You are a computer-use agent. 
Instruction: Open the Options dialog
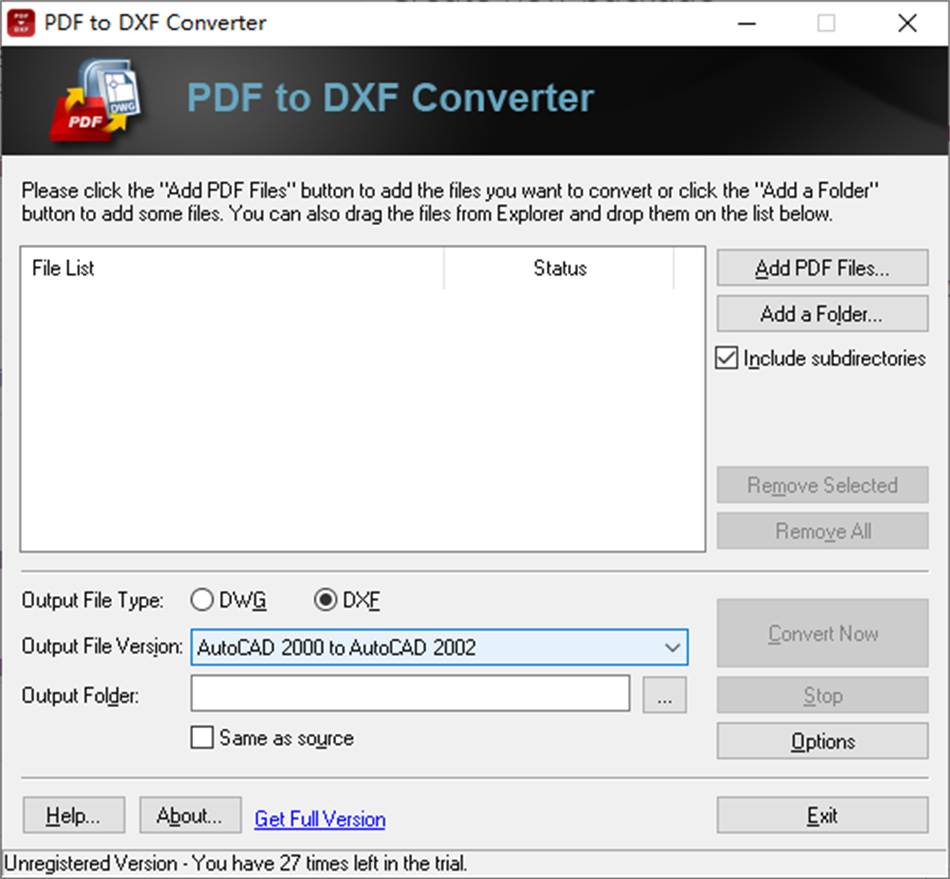tap(822, 741)
